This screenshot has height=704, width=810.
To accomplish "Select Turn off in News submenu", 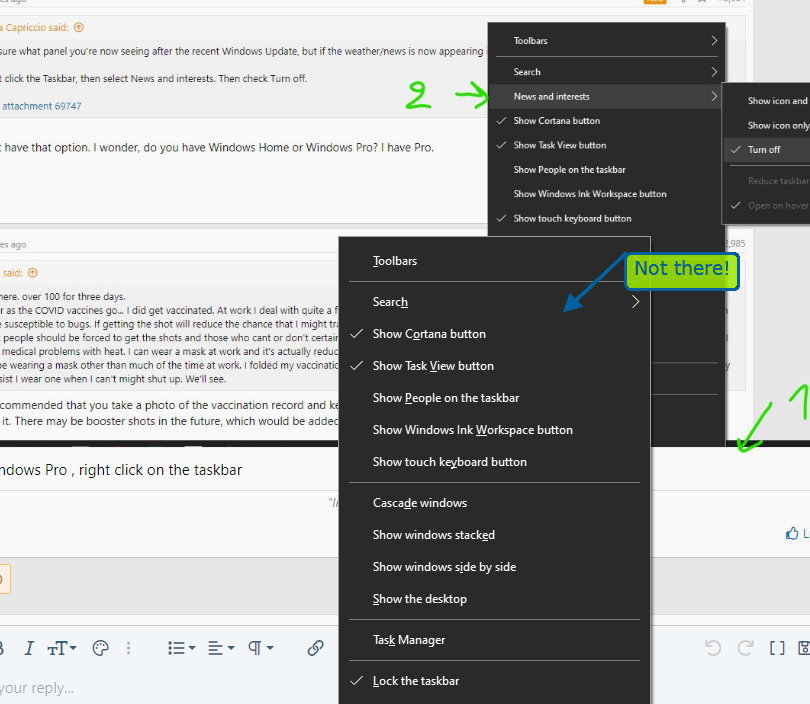I will point(764,149).
